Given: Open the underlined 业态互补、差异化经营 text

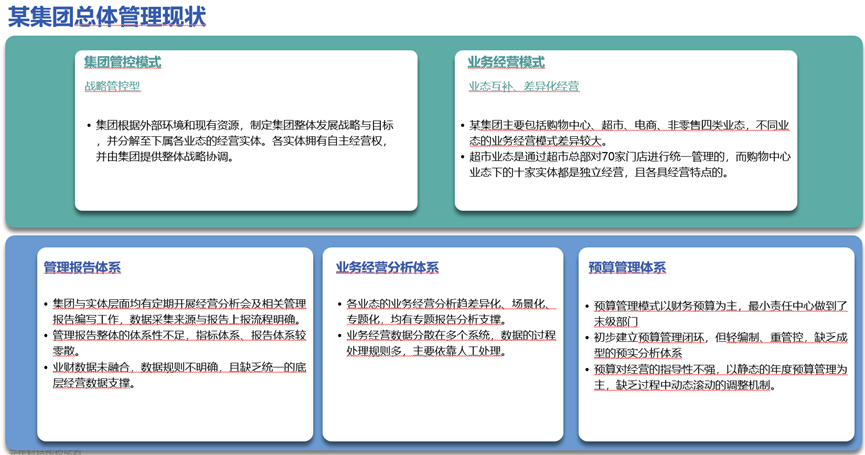Looking at the screenshot, I should pos(524,86).
